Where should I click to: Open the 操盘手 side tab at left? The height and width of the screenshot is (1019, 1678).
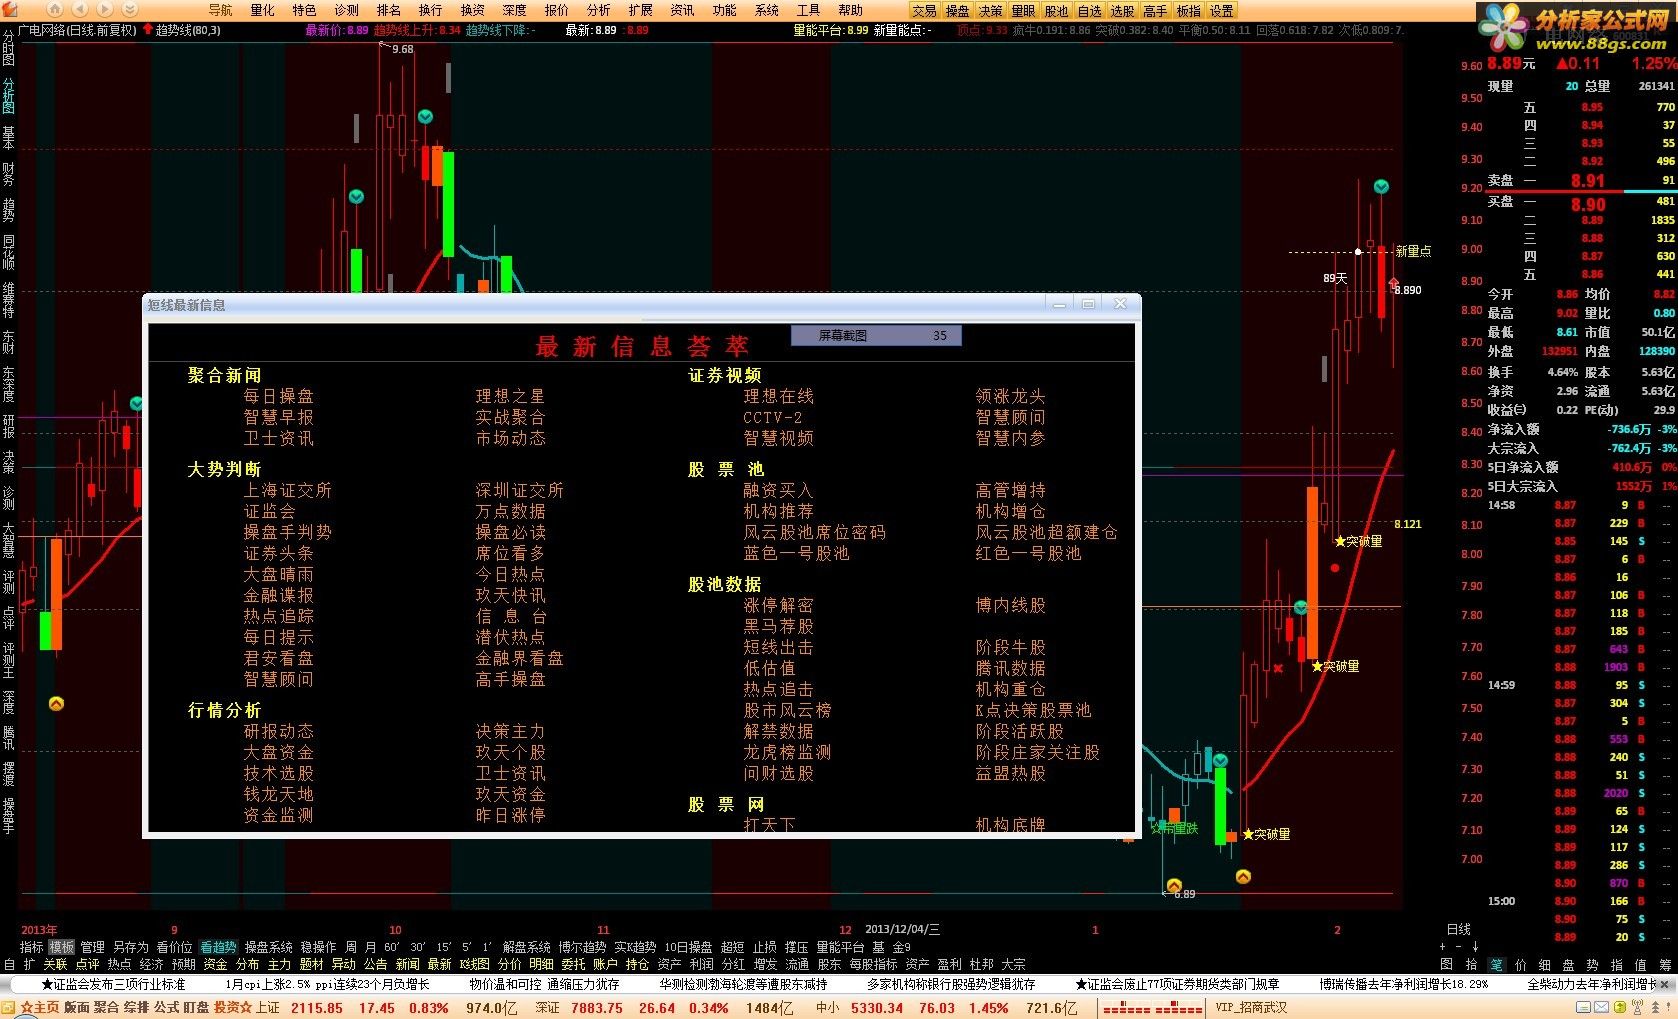(9, 816)
